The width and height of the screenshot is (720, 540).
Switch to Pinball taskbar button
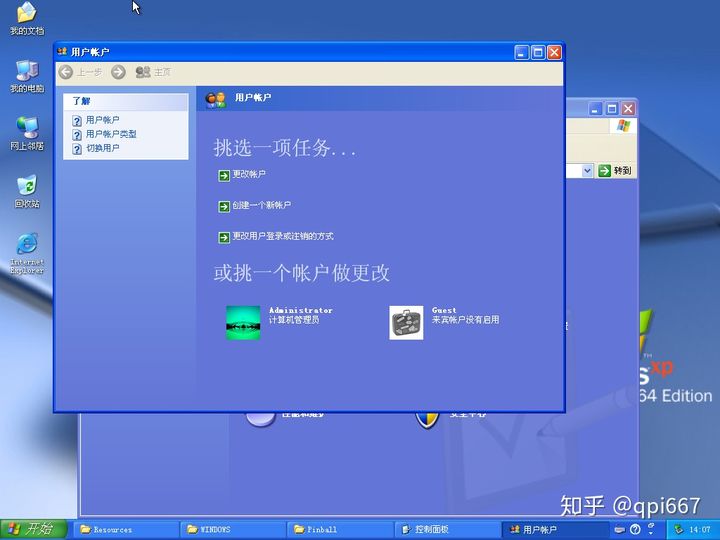point(340,529)
